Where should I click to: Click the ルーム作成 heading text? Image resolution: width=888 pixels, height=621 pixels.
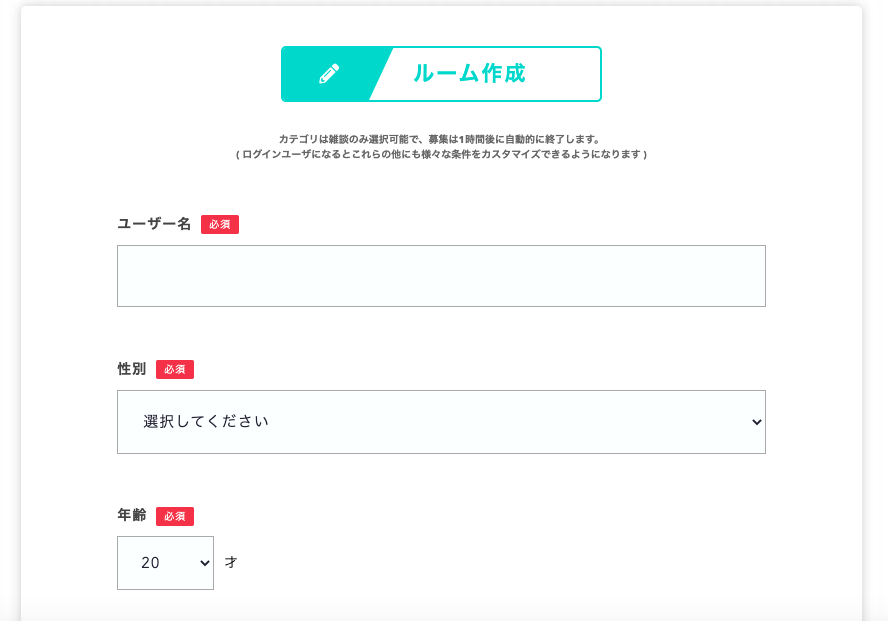point(469,74)
